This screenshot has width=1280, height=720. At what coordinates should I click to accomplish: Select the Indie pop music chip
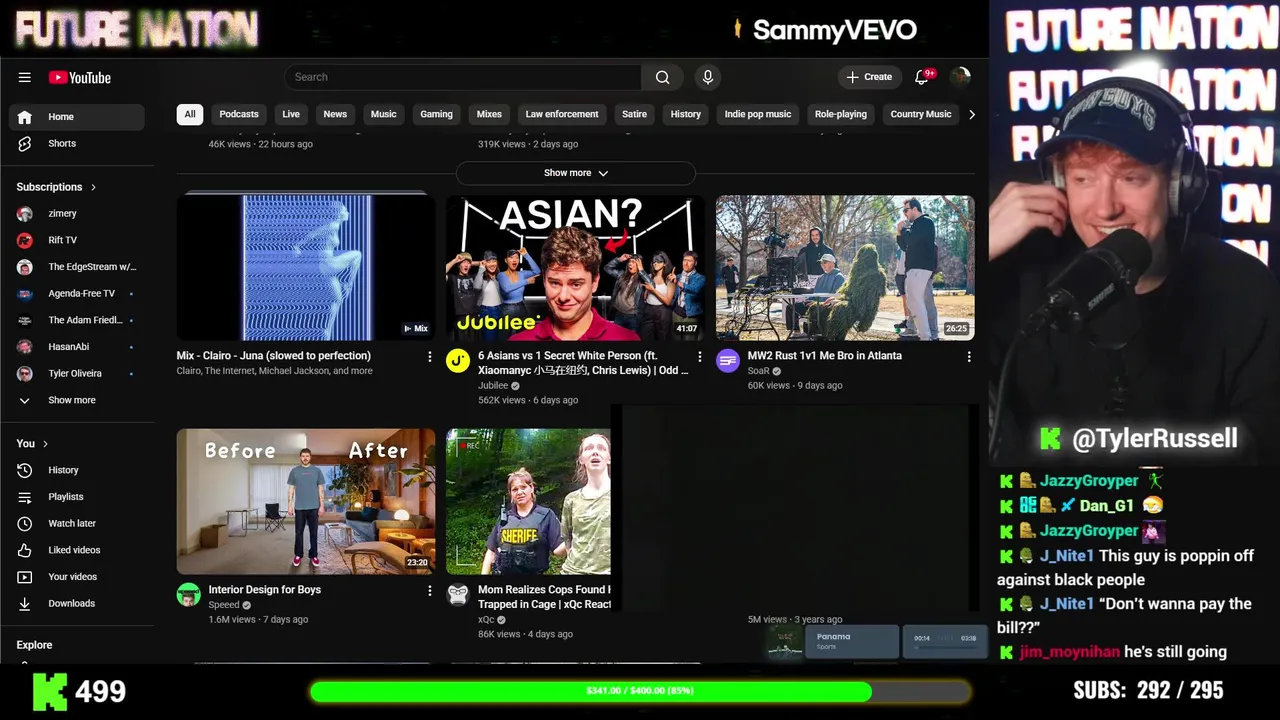pos(758,114)
